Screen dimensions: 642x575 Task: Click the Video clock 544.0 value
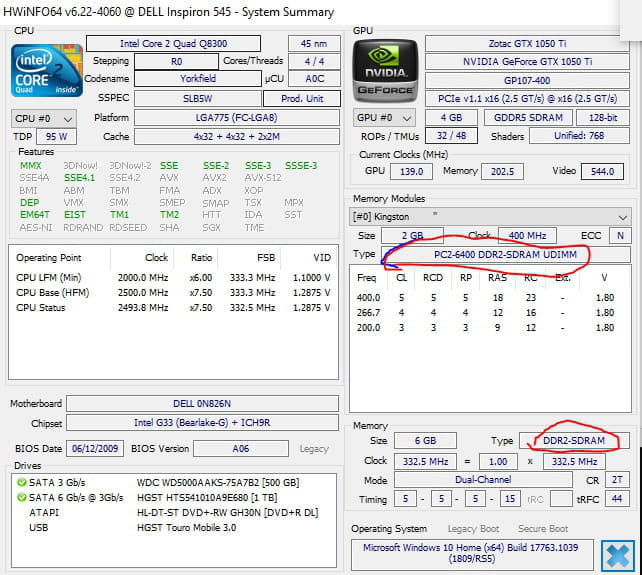coord(602,171)
